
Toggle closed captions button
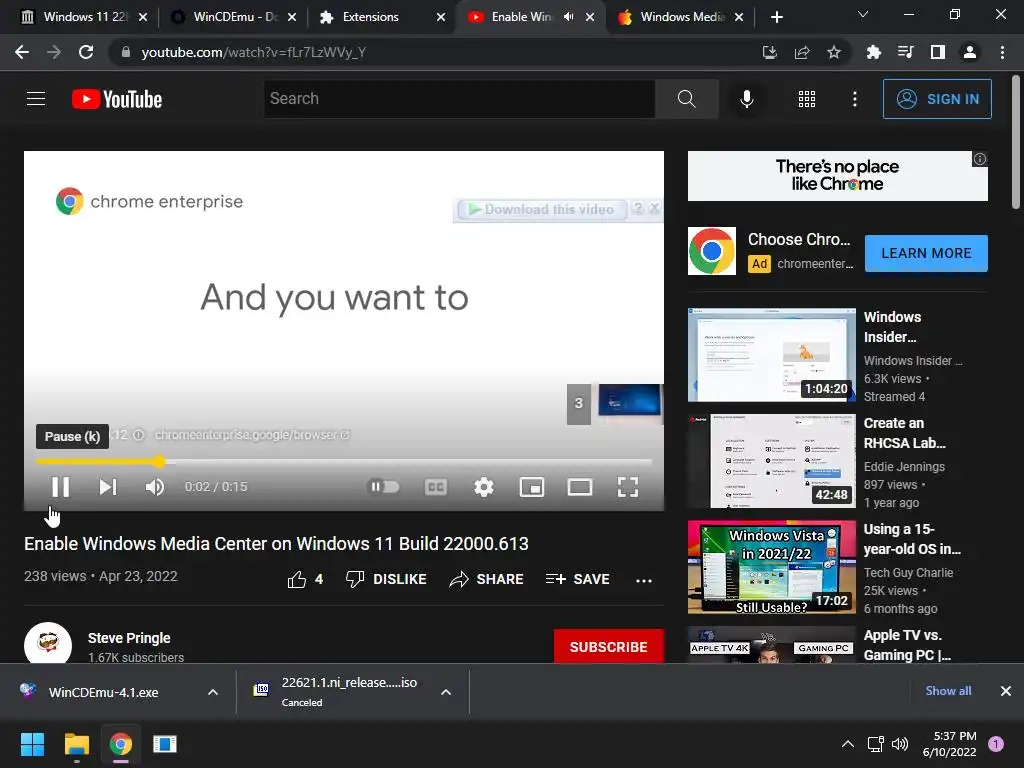point(436,487)
